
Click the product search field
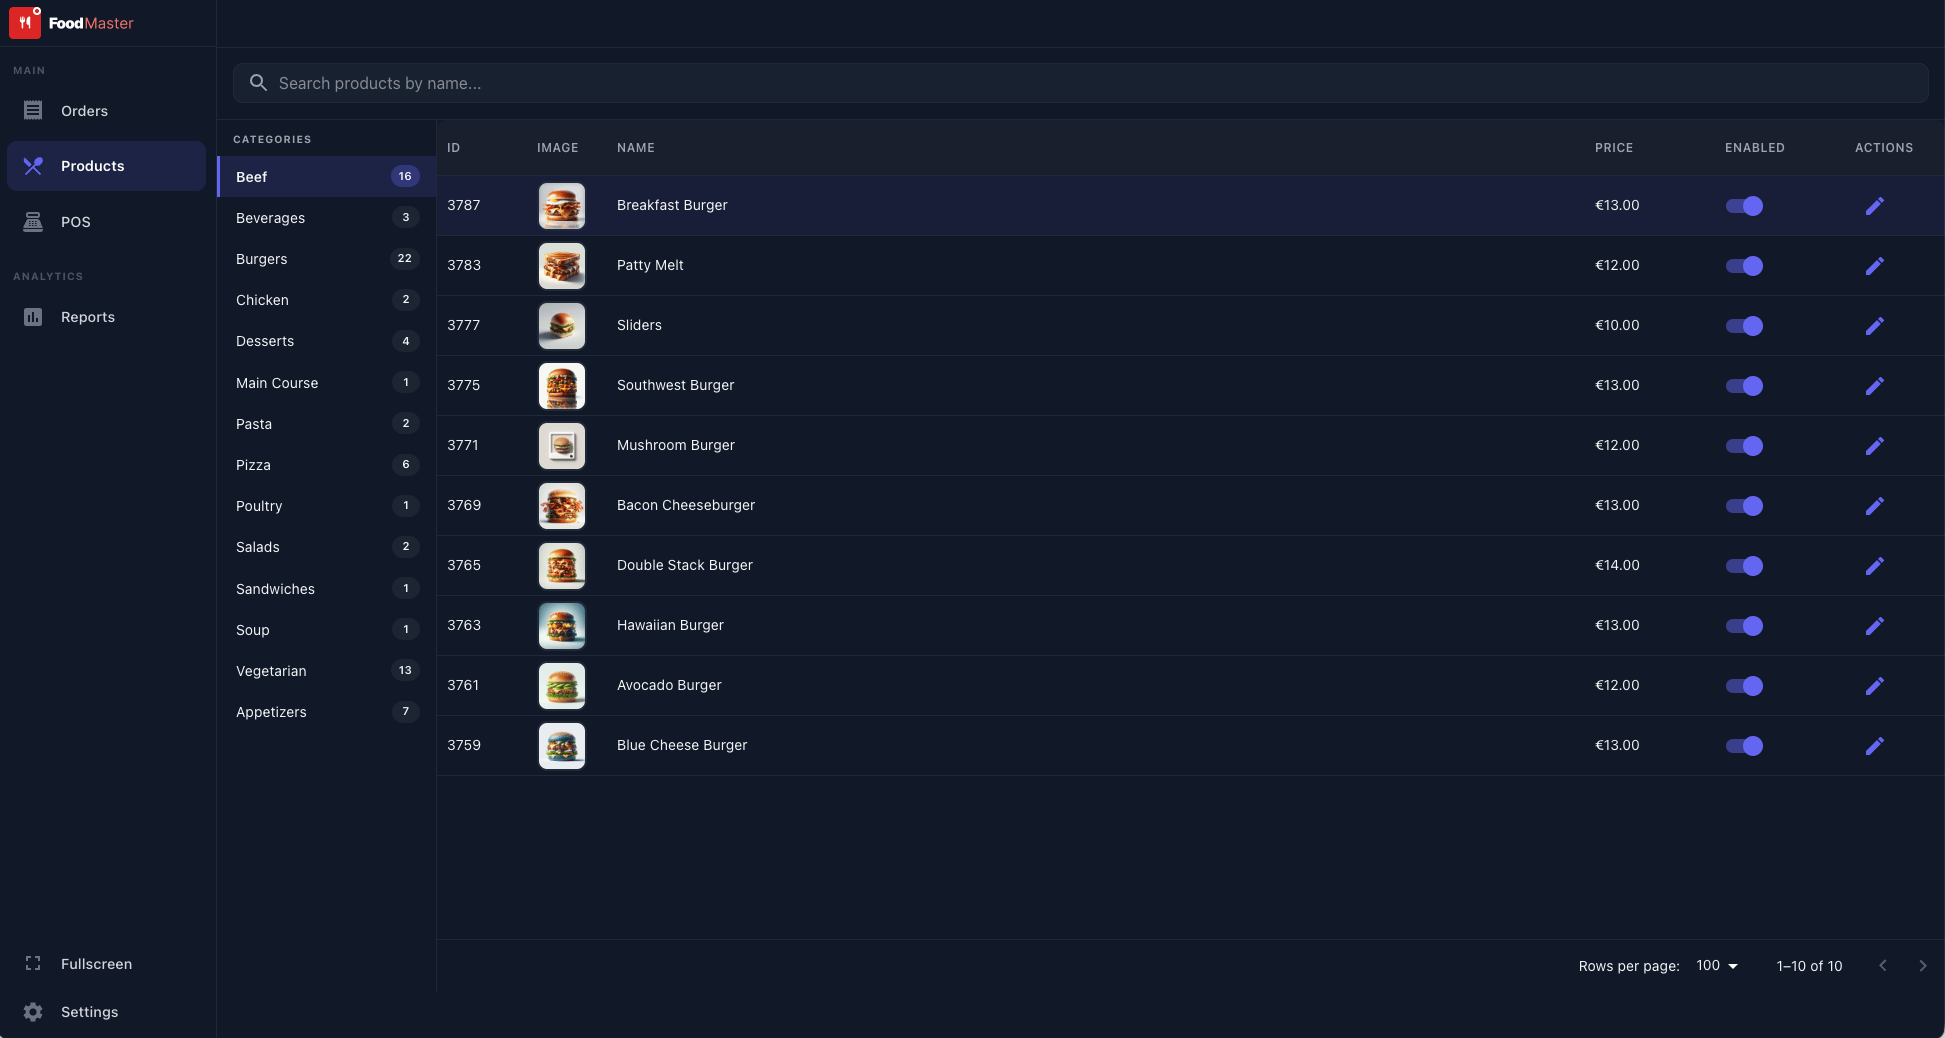tap(700, 83)
